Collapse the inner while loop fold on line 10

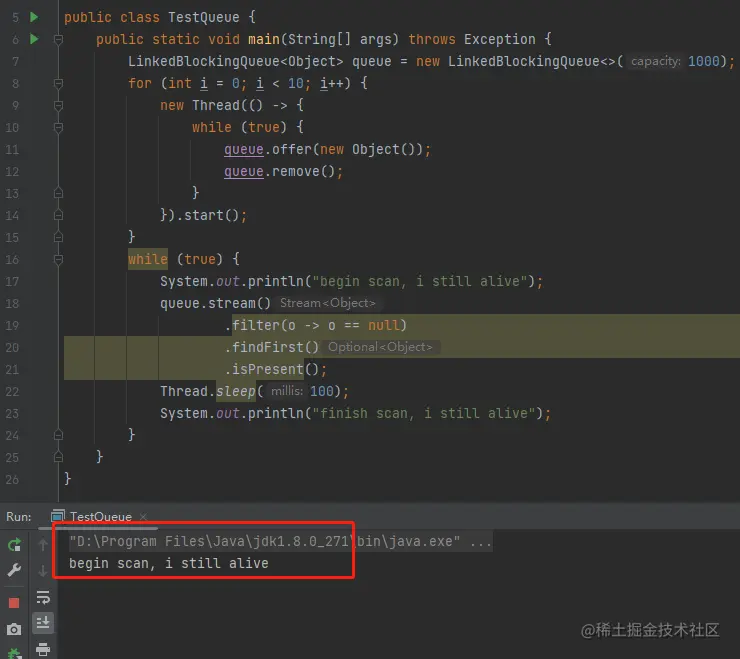coord(58,127)
